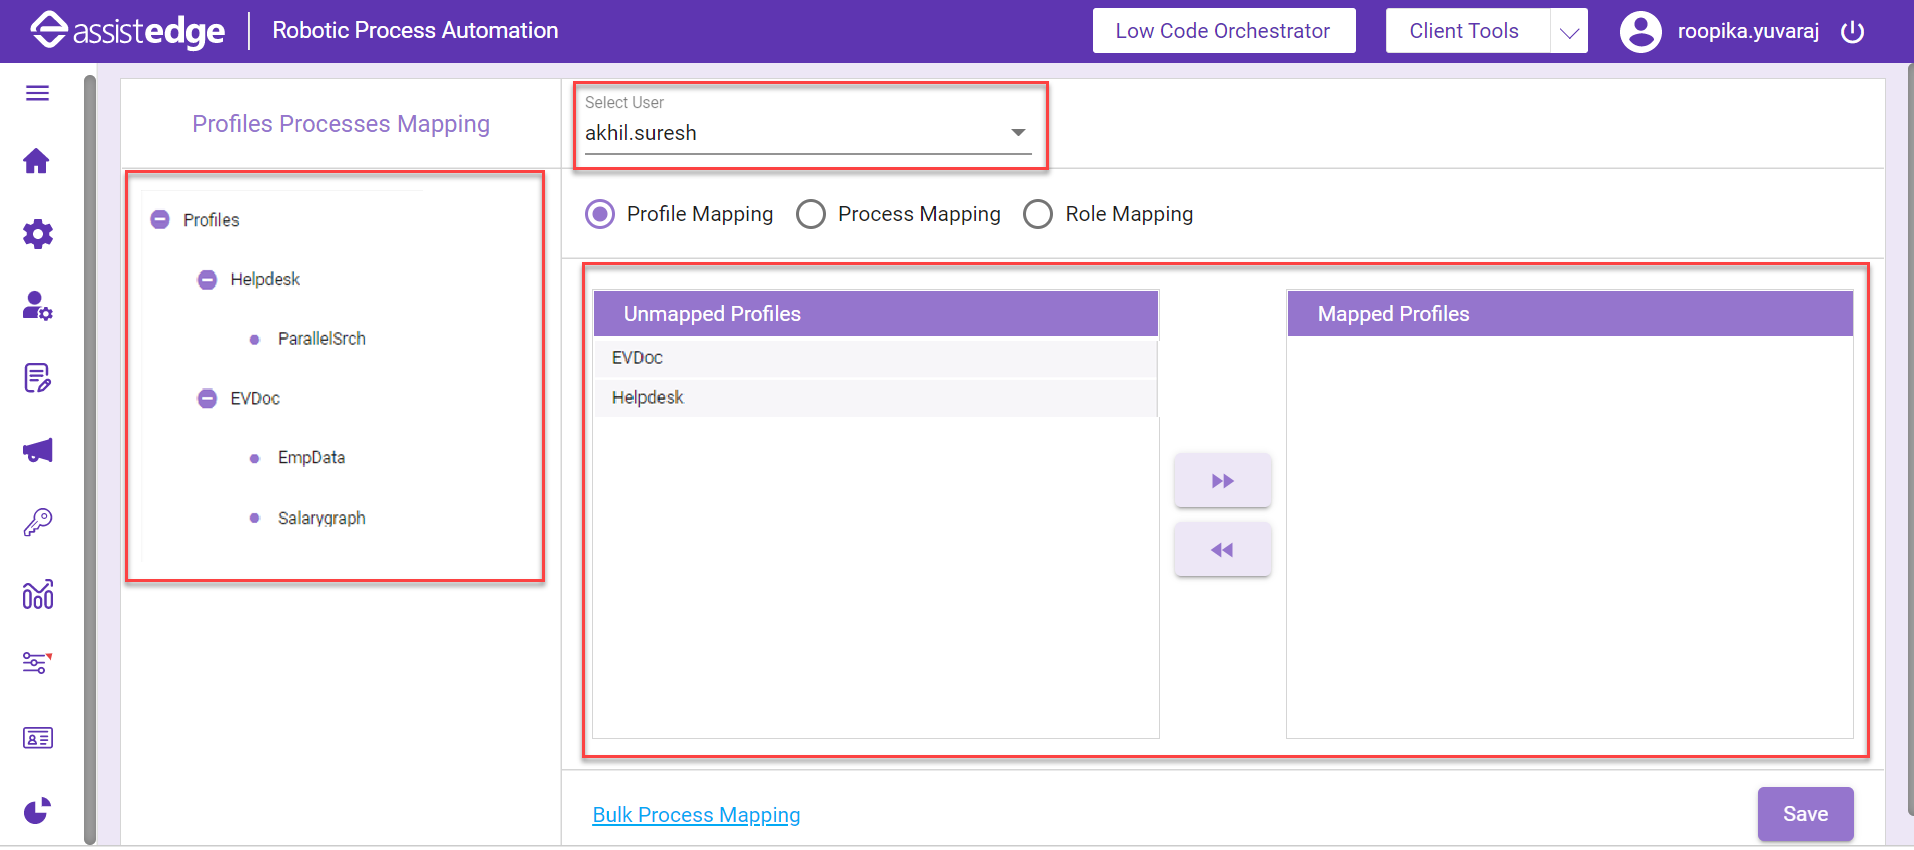
Task: Open the key credentials icon
Action: 37,522
